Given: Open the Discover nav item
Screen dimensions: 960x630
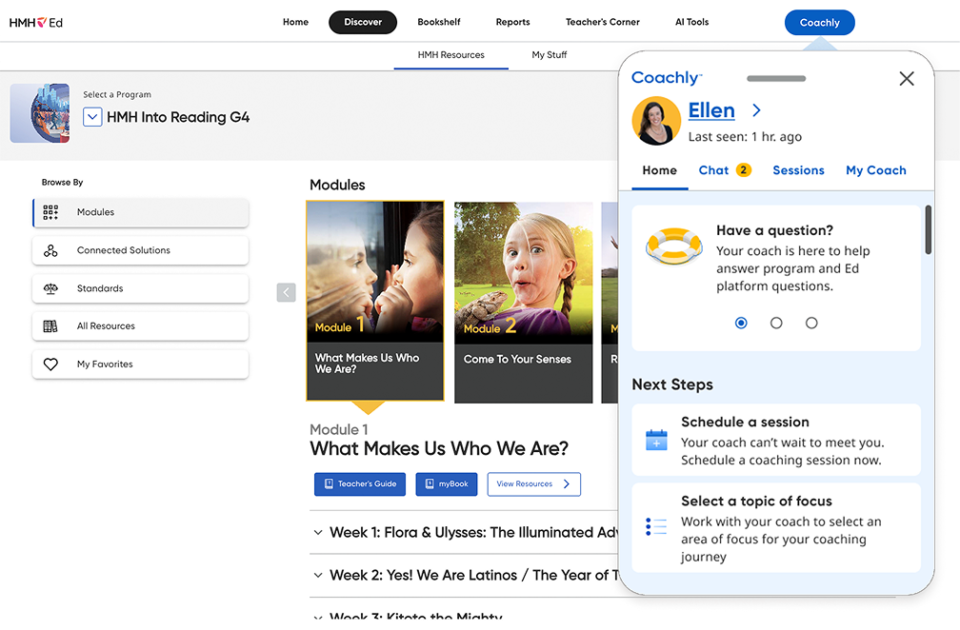Looking at the screenshot, I should 362,22.
